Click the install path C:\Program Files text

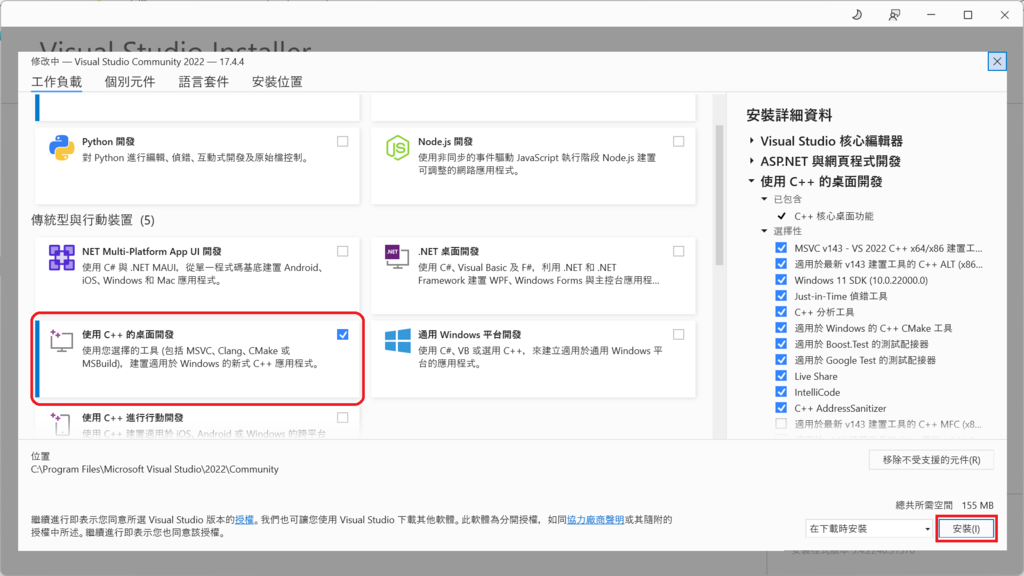[155, 469]
